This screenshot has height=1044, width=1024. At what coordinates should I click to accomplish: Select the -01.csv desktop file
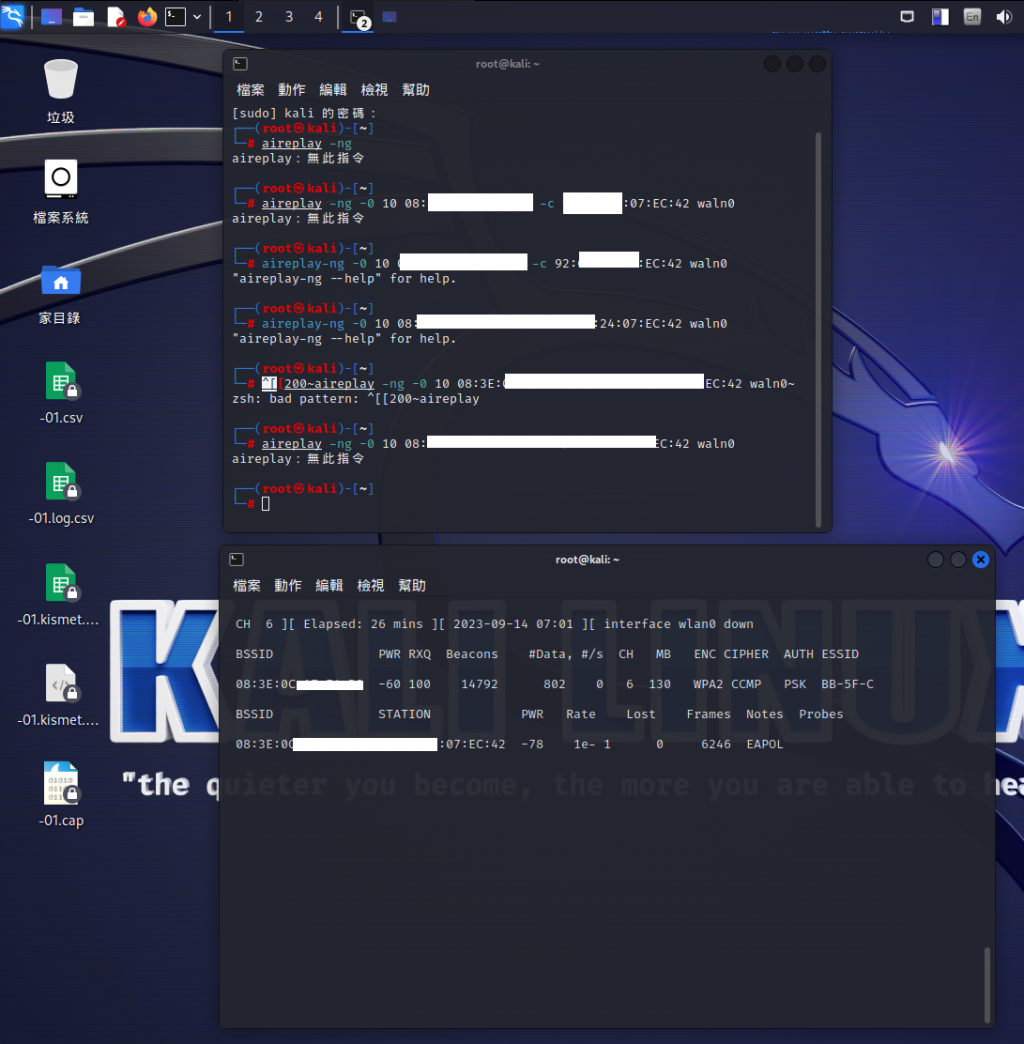61,393
